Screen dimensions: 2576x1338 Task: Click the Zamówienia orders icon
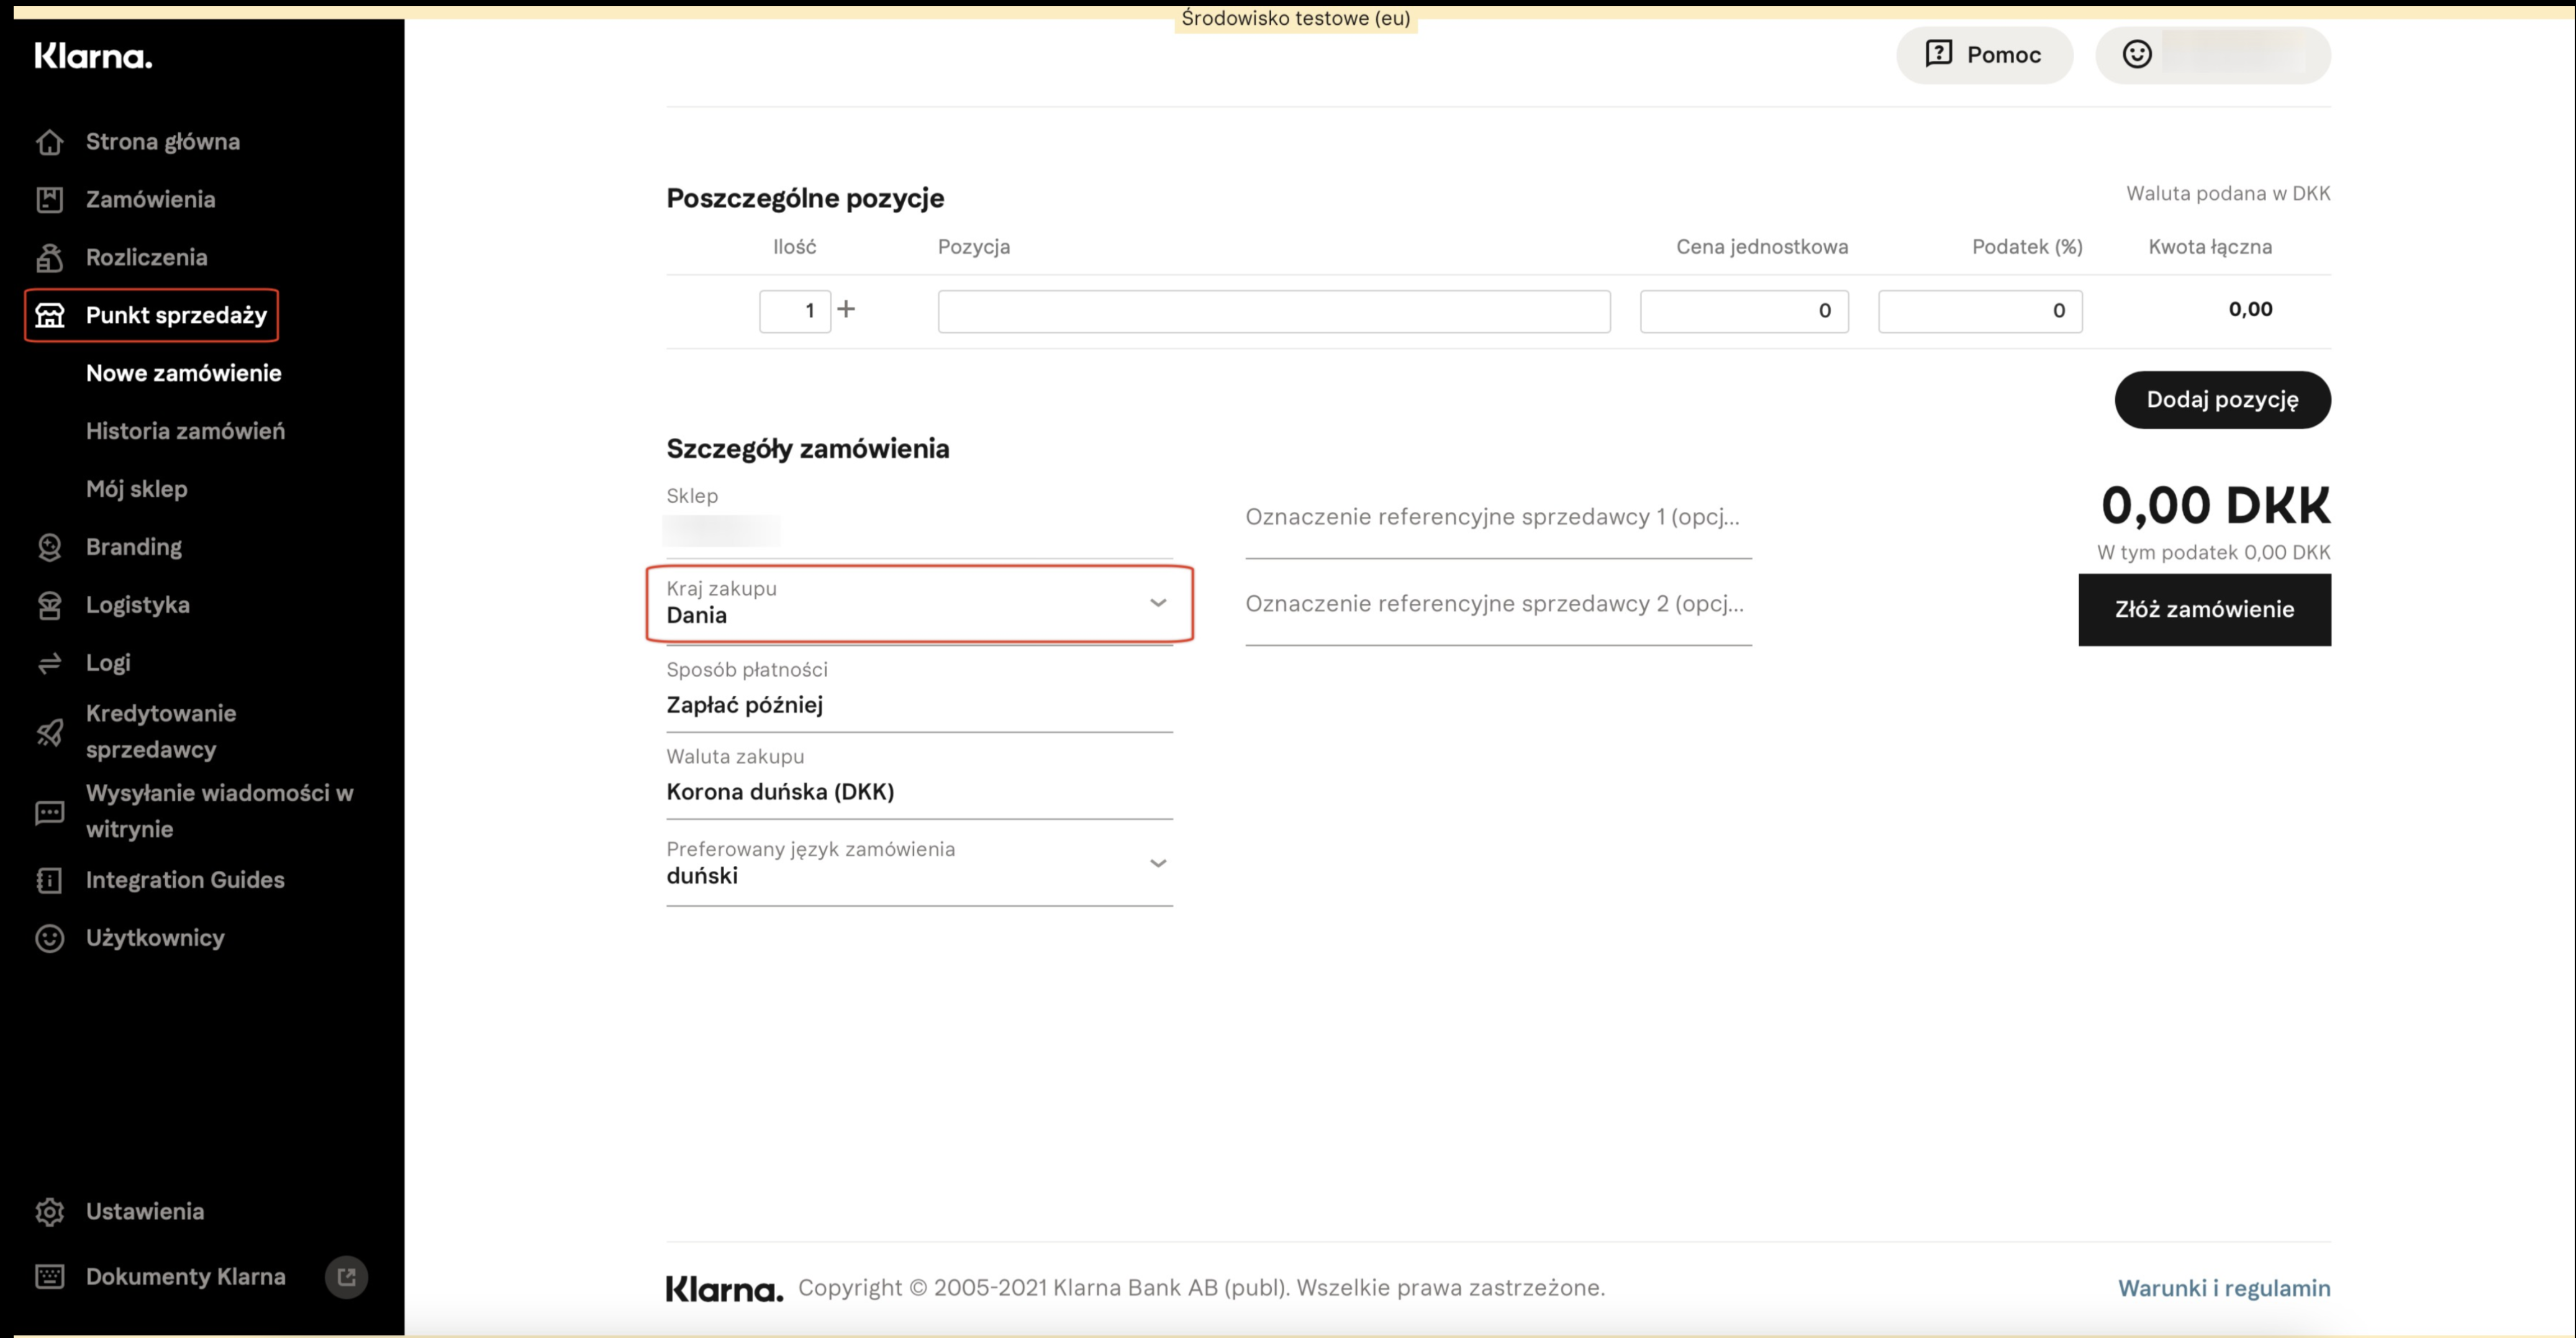(49, 200)
